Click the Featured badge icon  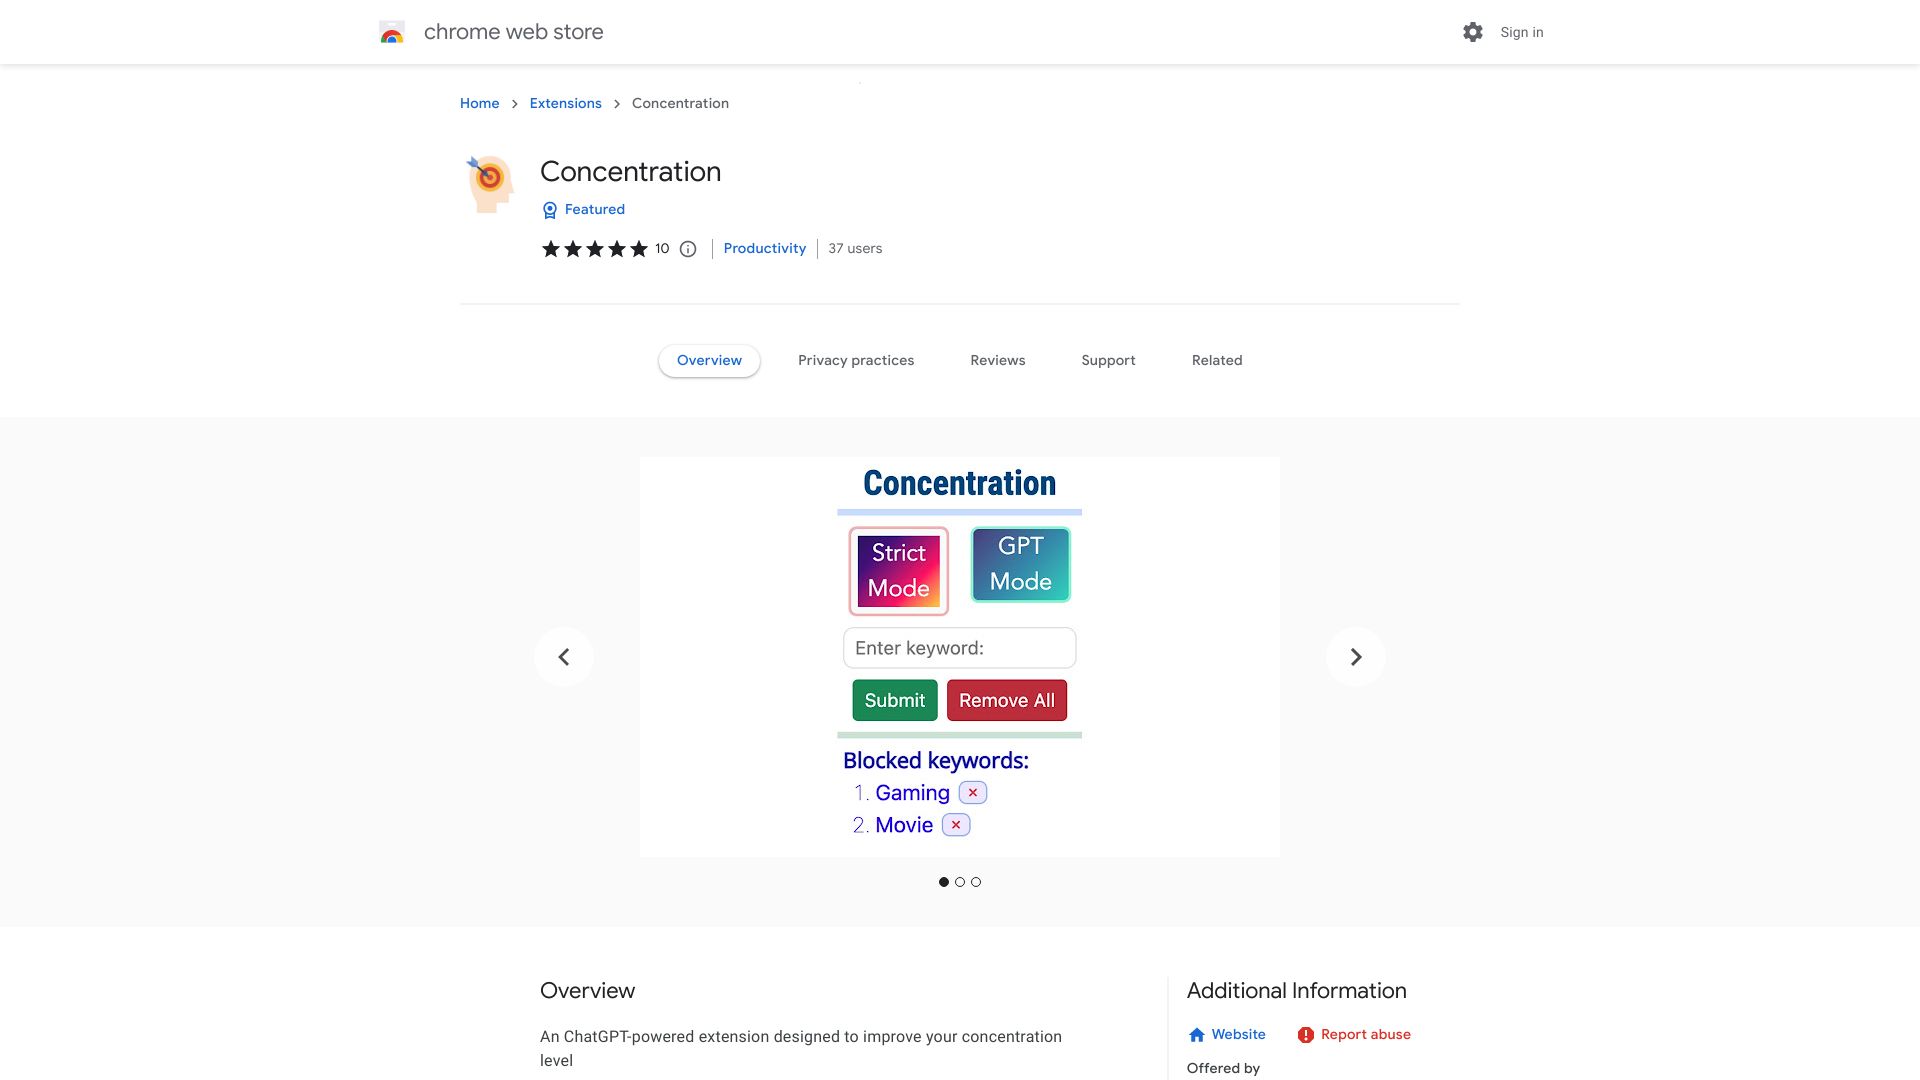pos(549,210)
